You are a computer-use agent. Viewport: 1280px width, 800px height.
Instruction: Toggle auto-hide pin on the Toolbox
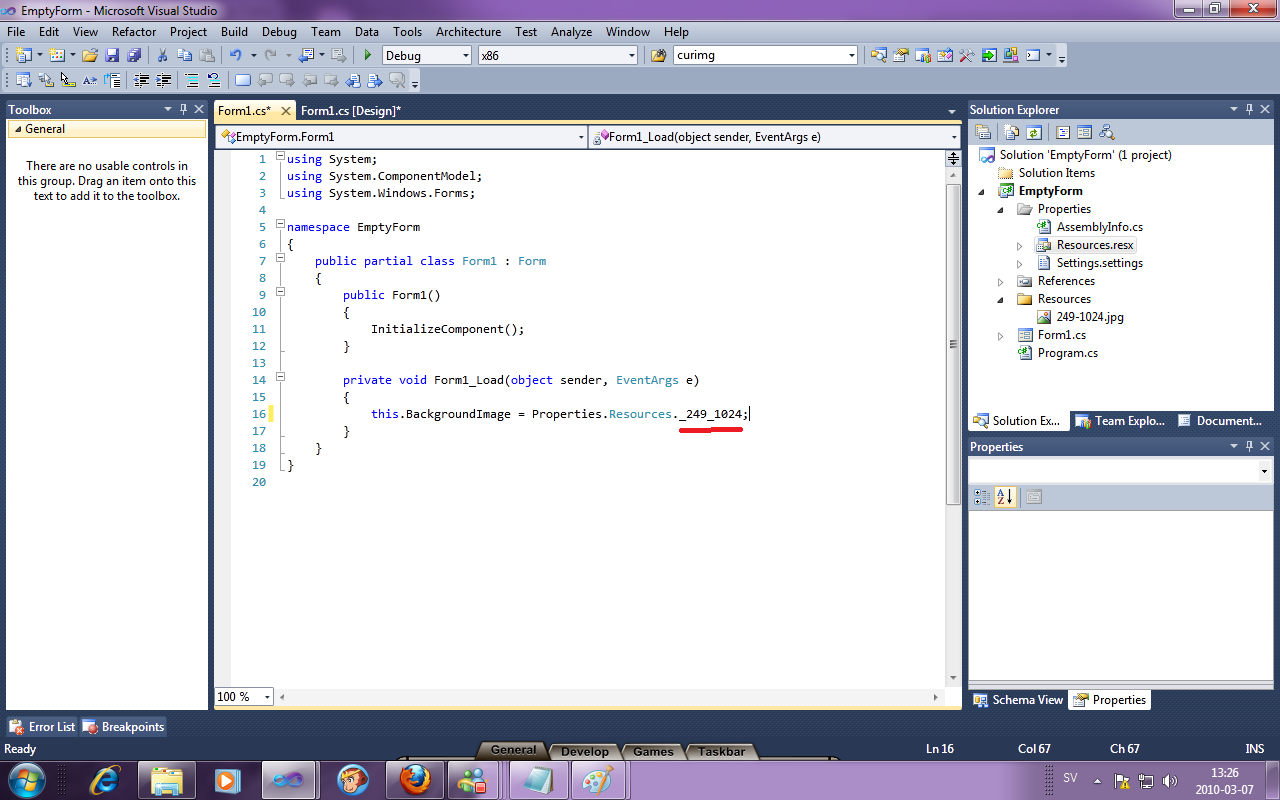pos(183,109)
